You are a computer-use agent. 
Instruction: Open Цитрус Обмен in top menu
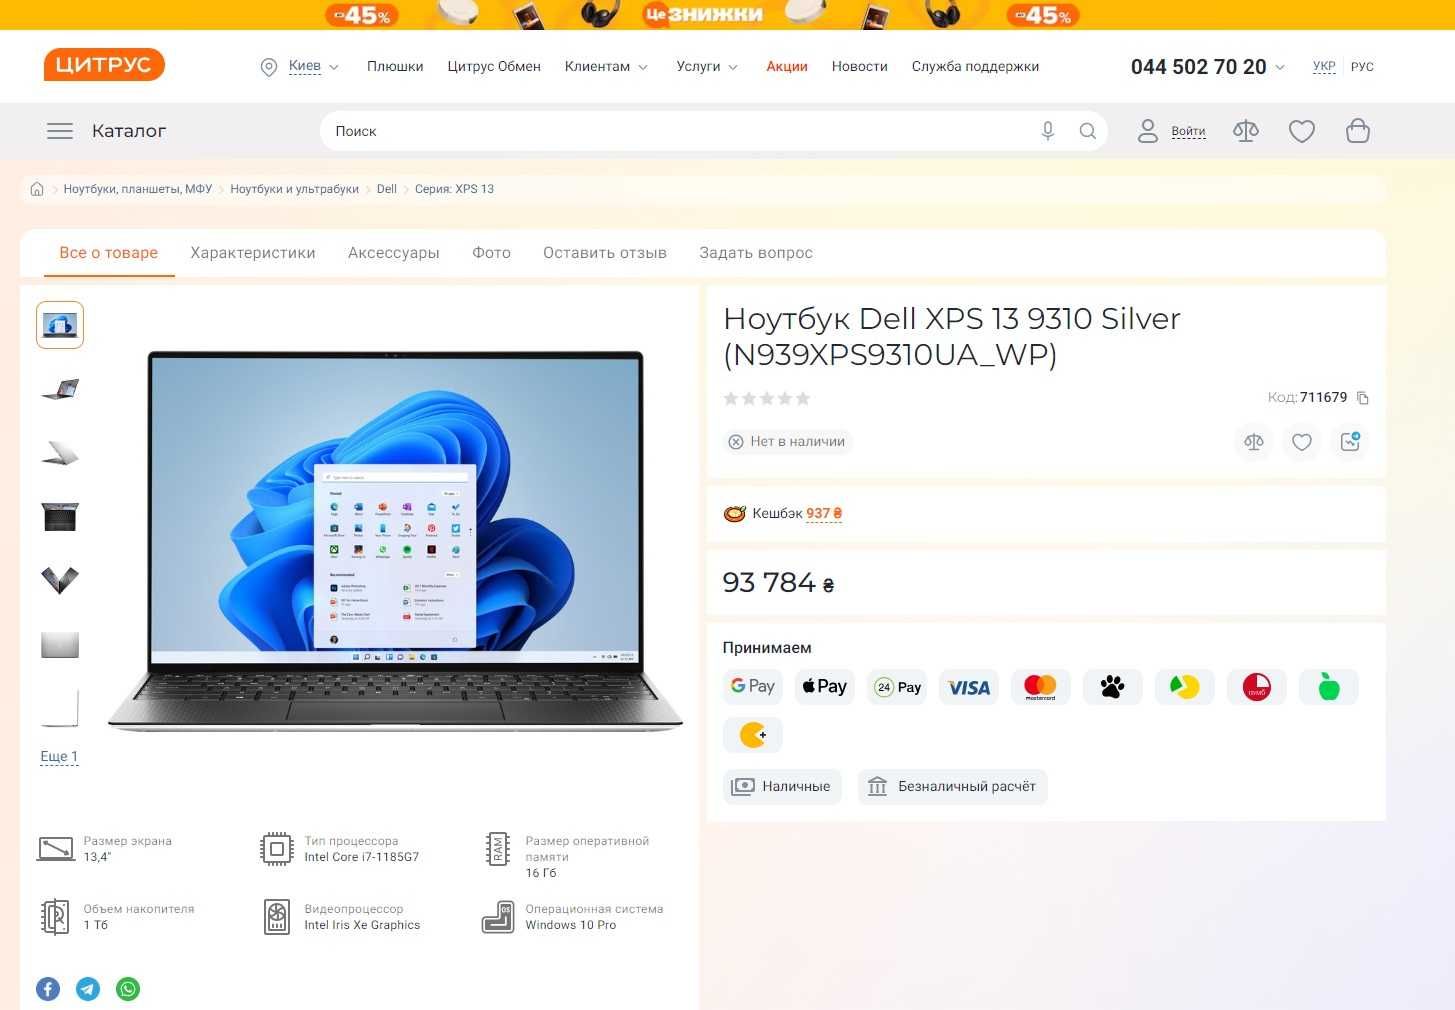point(494,66)
